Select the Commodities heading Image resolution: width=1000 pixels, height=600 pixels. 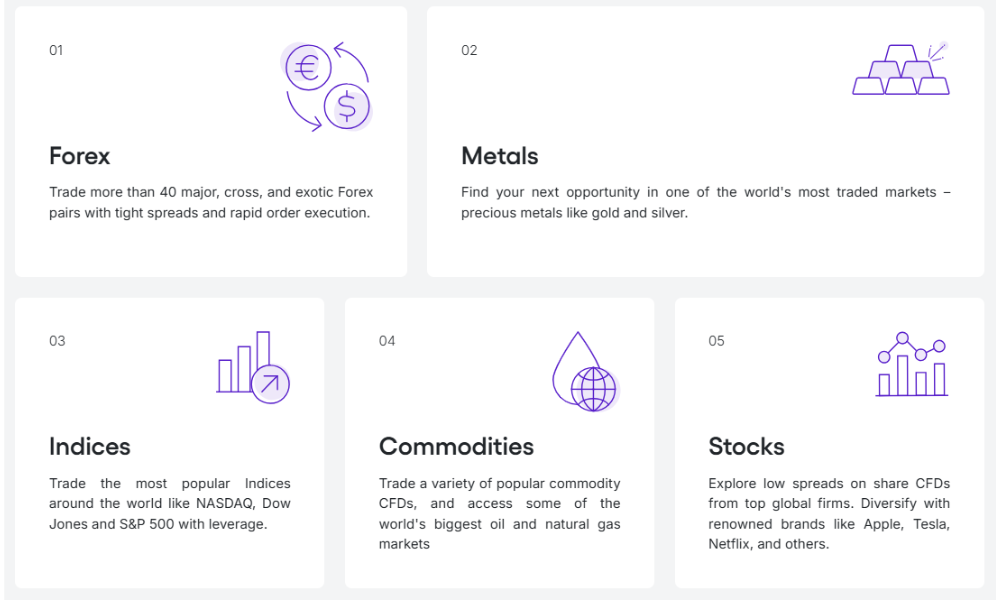[x=456, y=446]
